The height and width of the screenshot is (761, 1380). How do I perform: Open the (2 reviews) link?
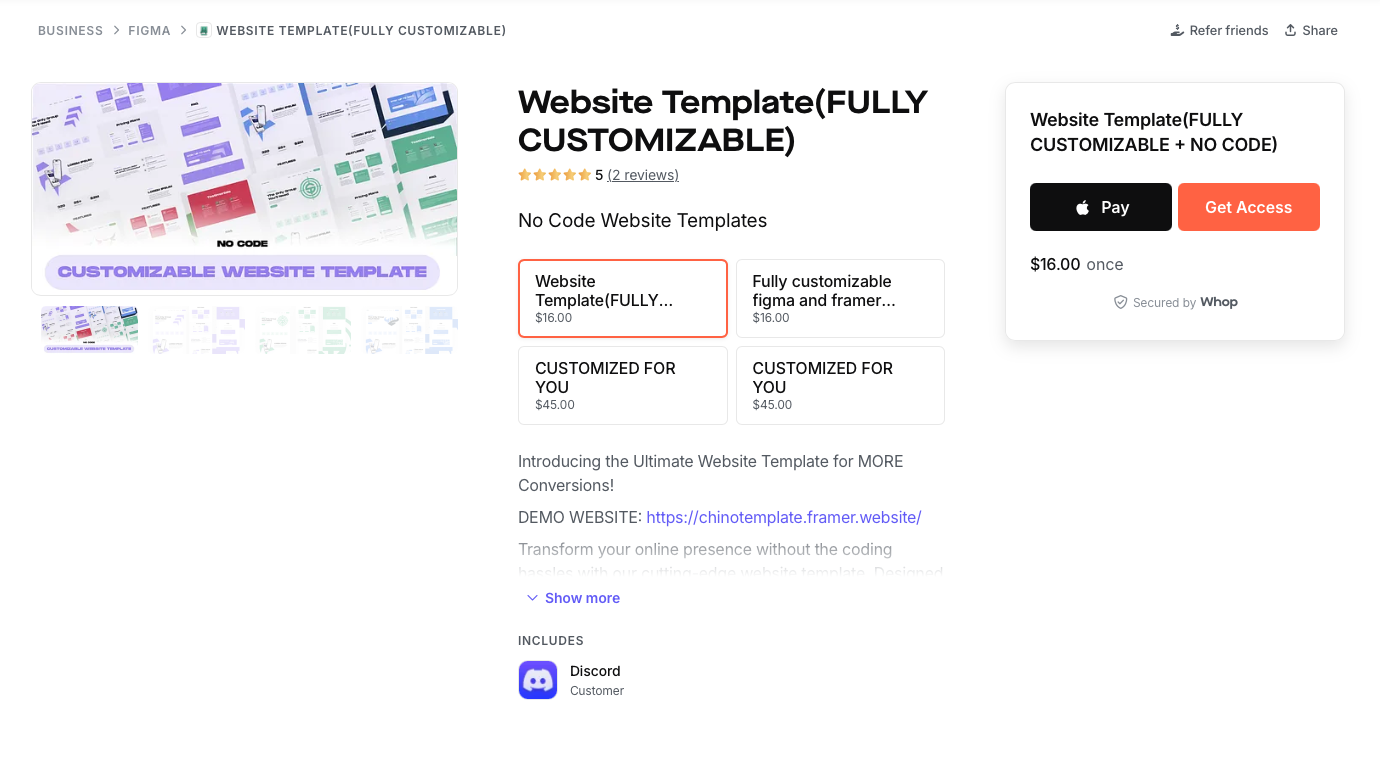pos(643,174)
